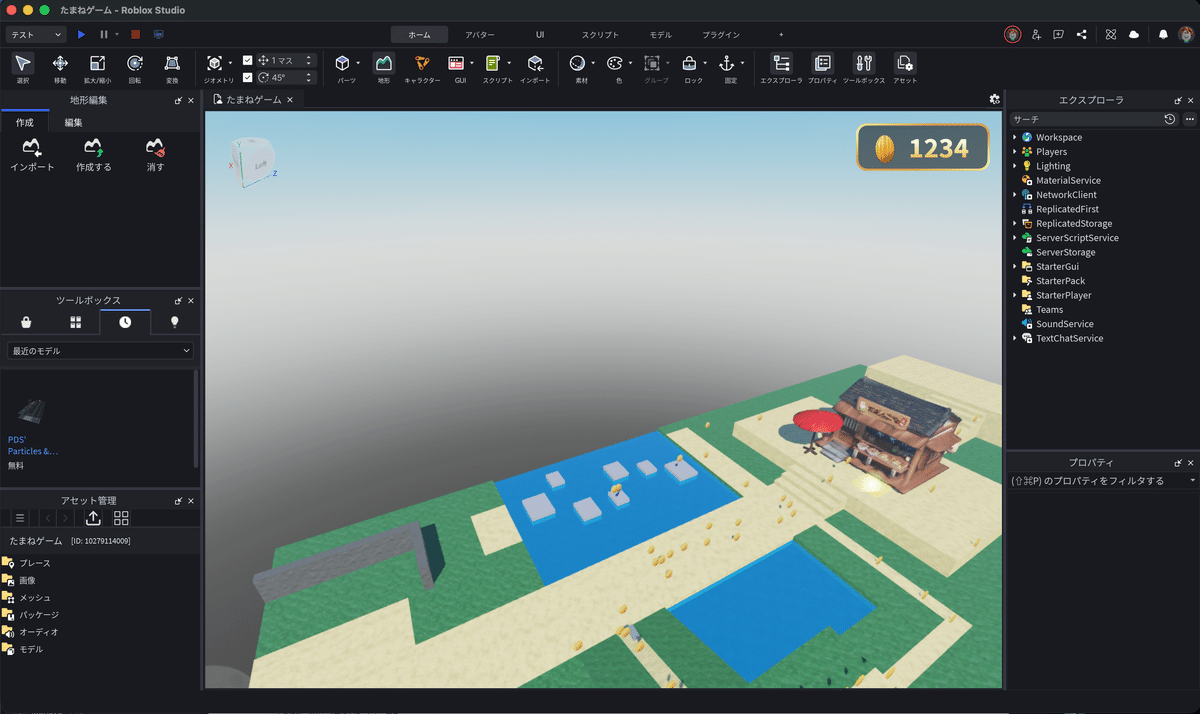
Task: Pick the Rotate (回転) tool
Action: [135, 67]
